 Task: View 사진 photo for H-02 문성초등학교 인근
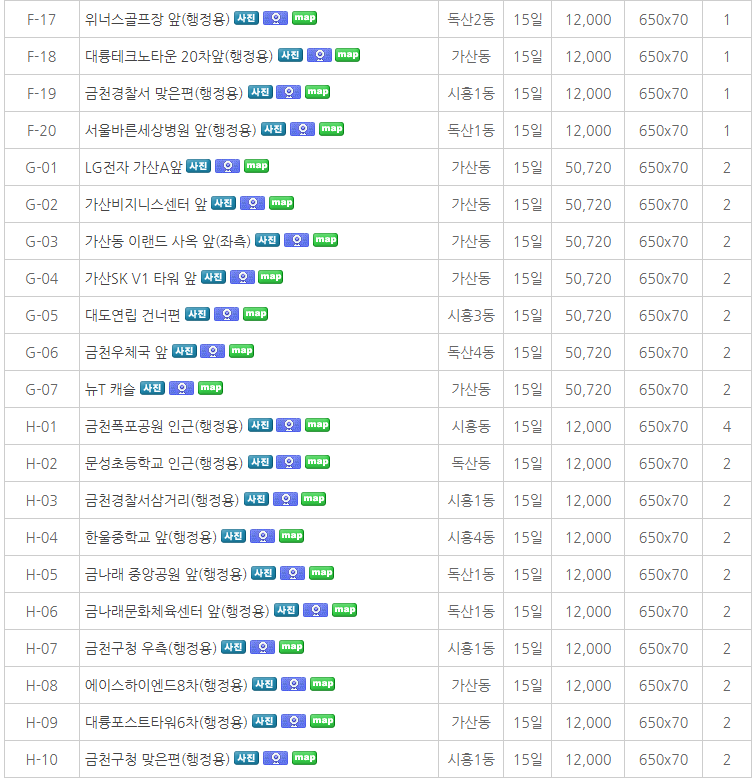tap(260, 462)
